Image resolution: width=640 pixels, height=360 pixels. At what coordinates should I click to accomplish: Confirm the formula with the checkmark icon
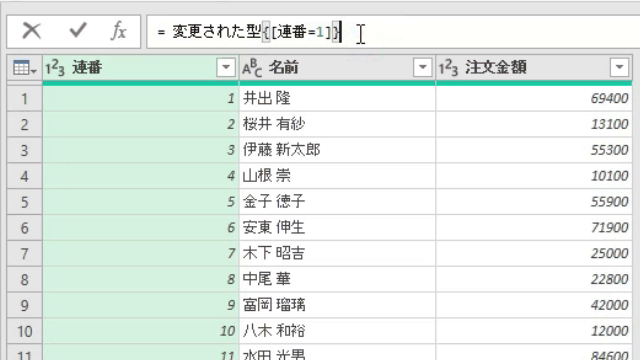point(78,30)
